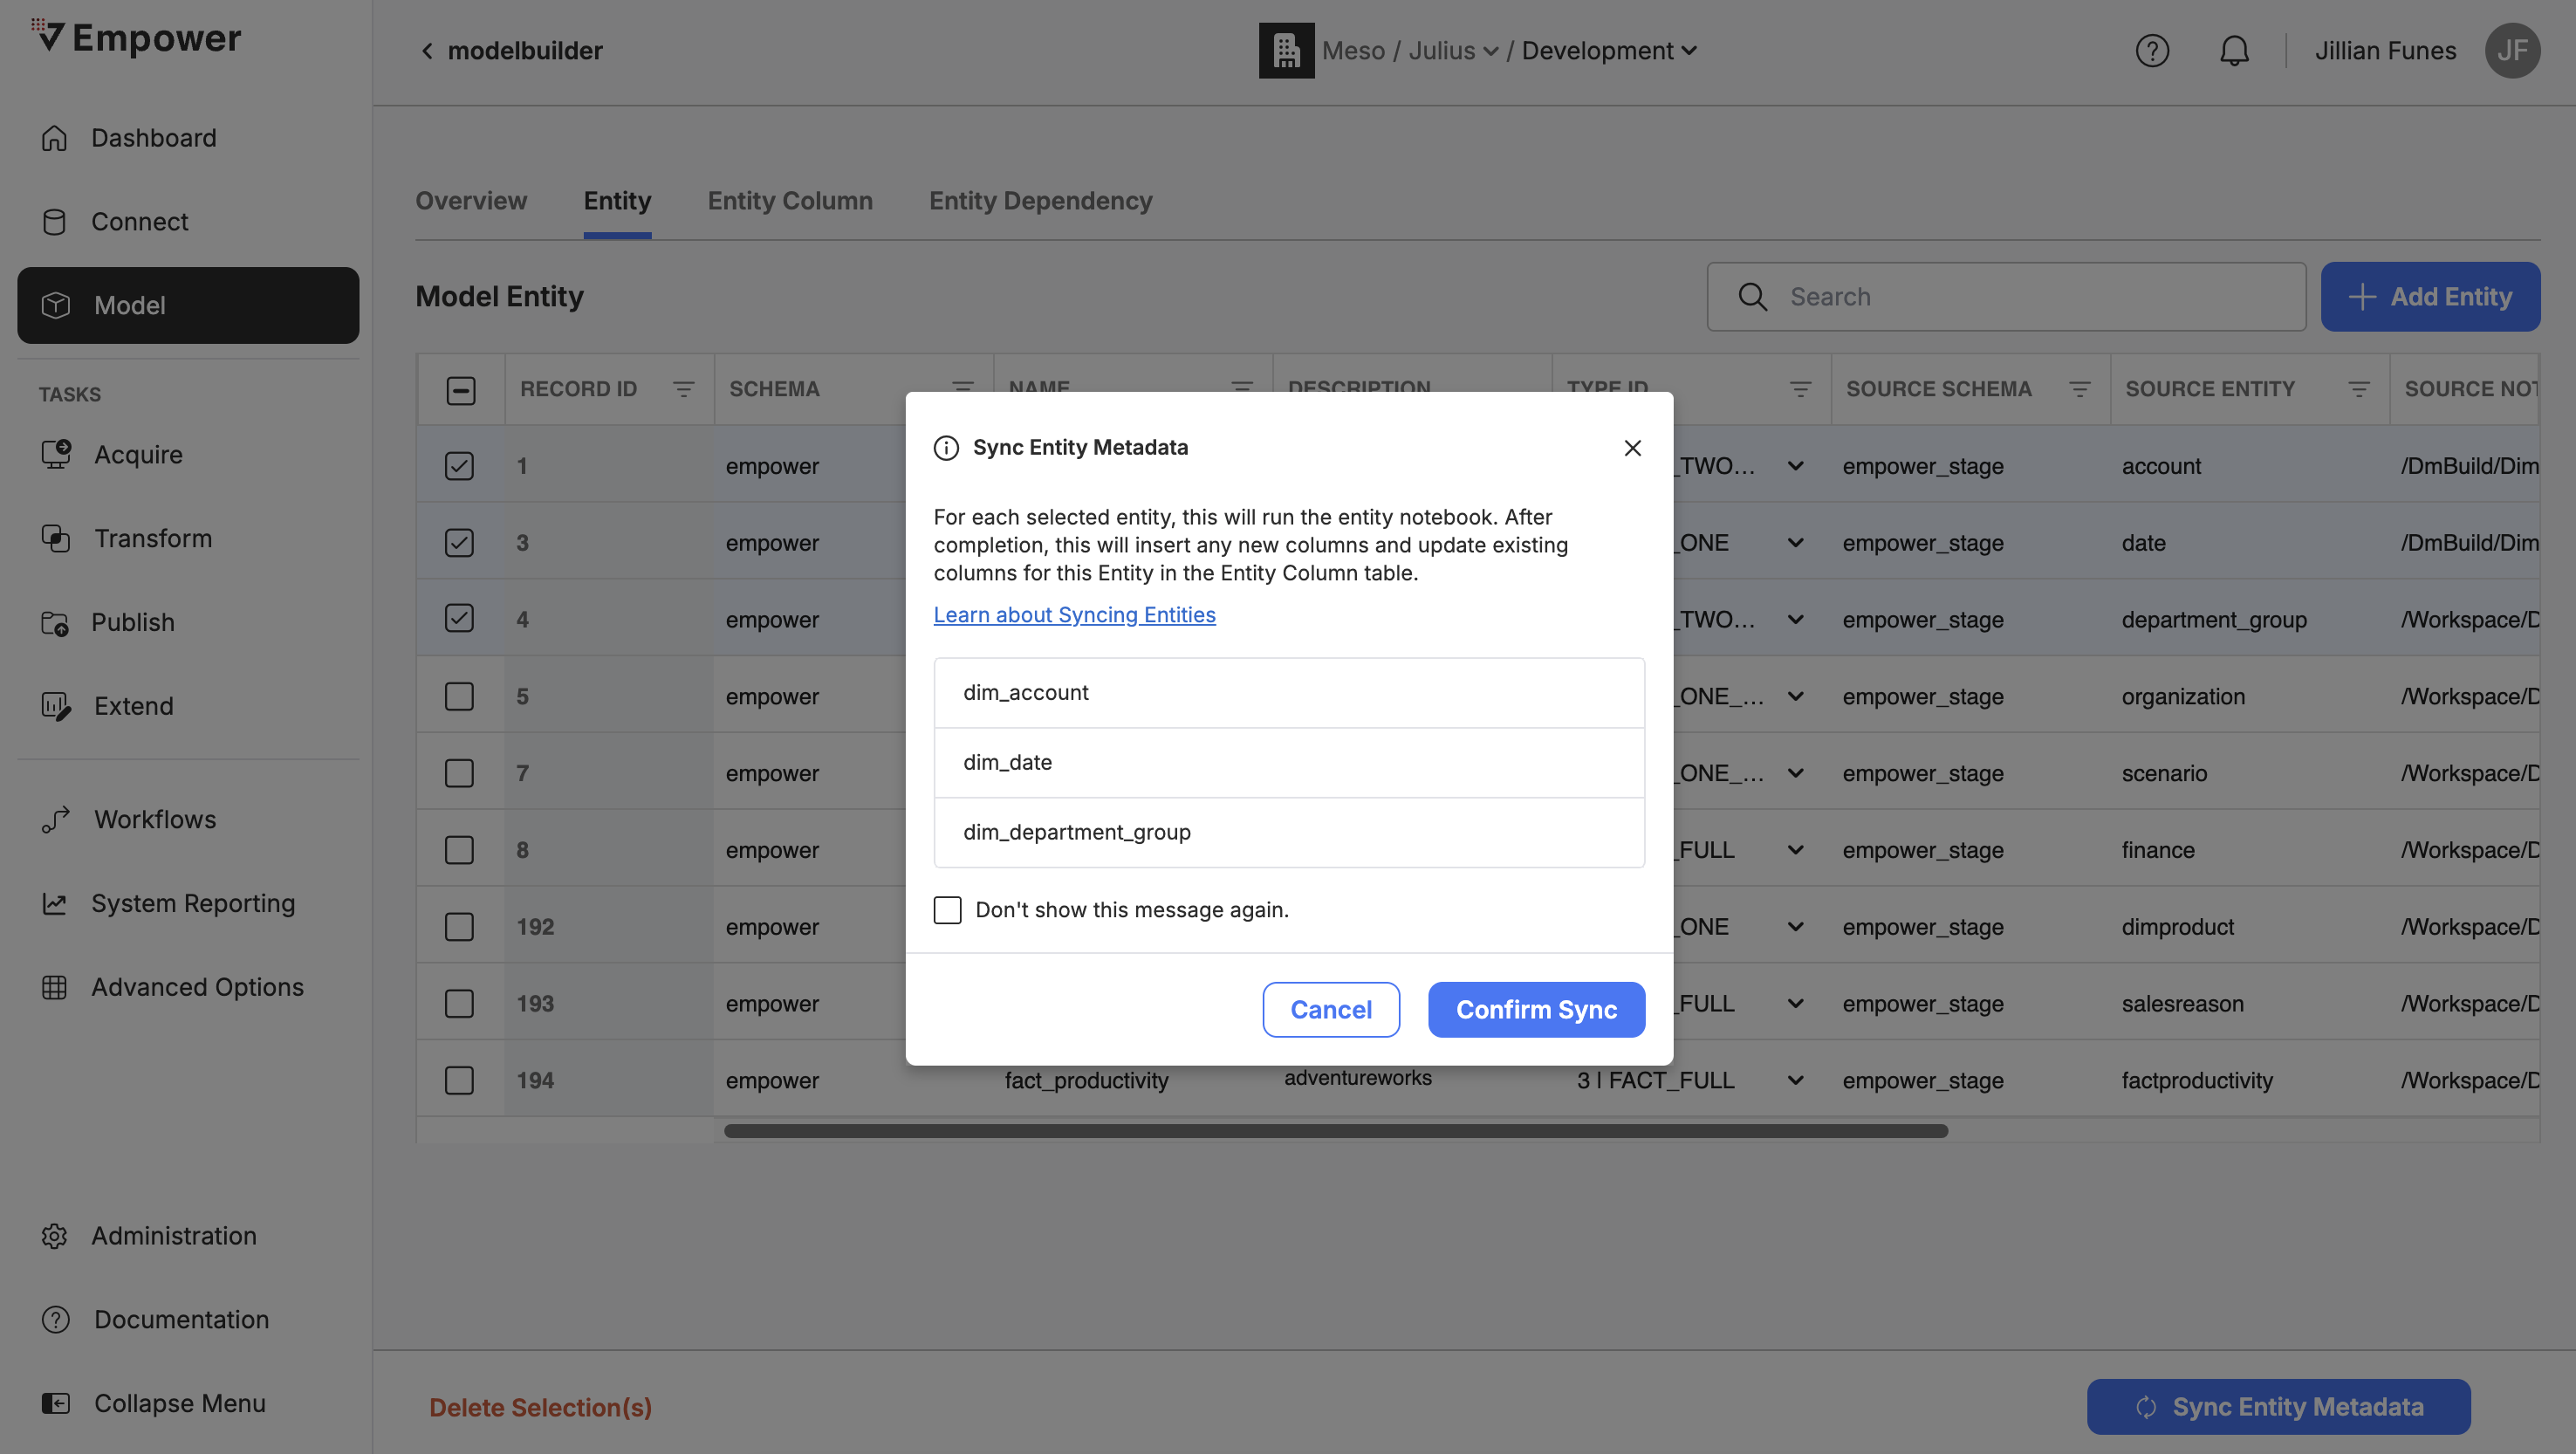Click the Acquire task icon
Screen dimensions: 2576x1454
pos(56,454)
